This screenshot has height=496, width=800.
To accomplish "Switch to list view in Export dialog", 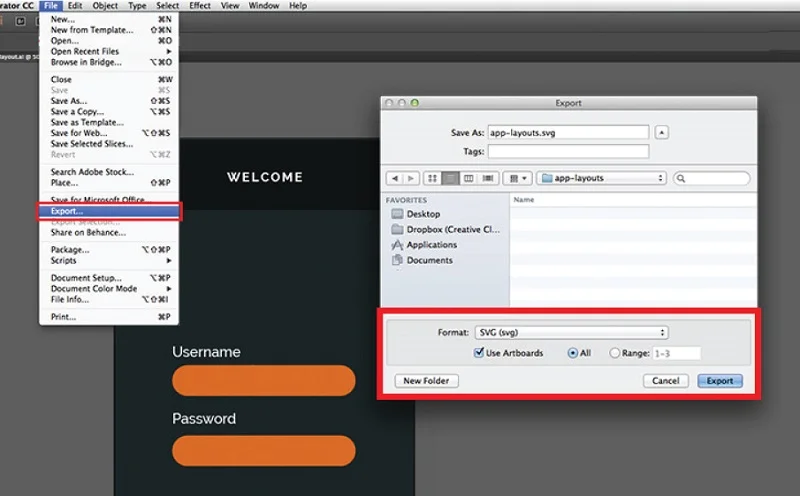I will [x=450, y=178].
